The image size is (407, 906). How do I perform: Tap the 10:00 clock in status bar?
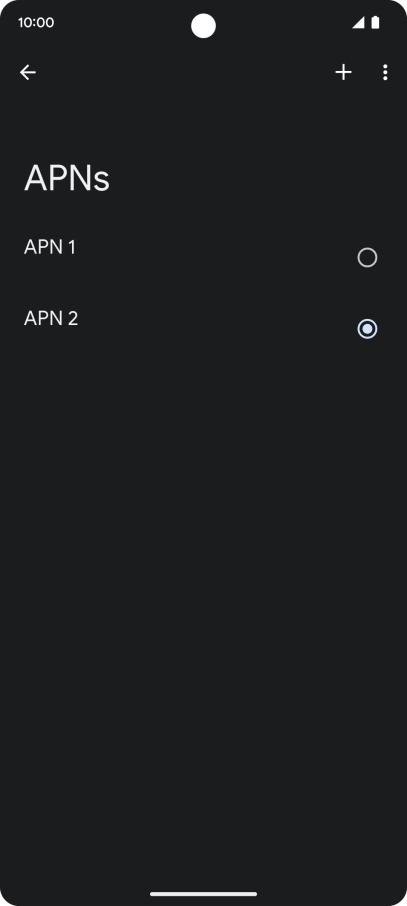(x=36, y=23)
